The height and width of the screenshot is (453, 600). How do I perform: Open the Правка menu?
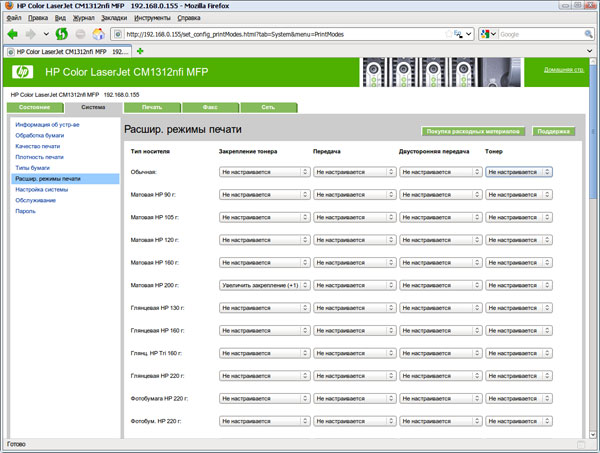click(x=38, y=18)
